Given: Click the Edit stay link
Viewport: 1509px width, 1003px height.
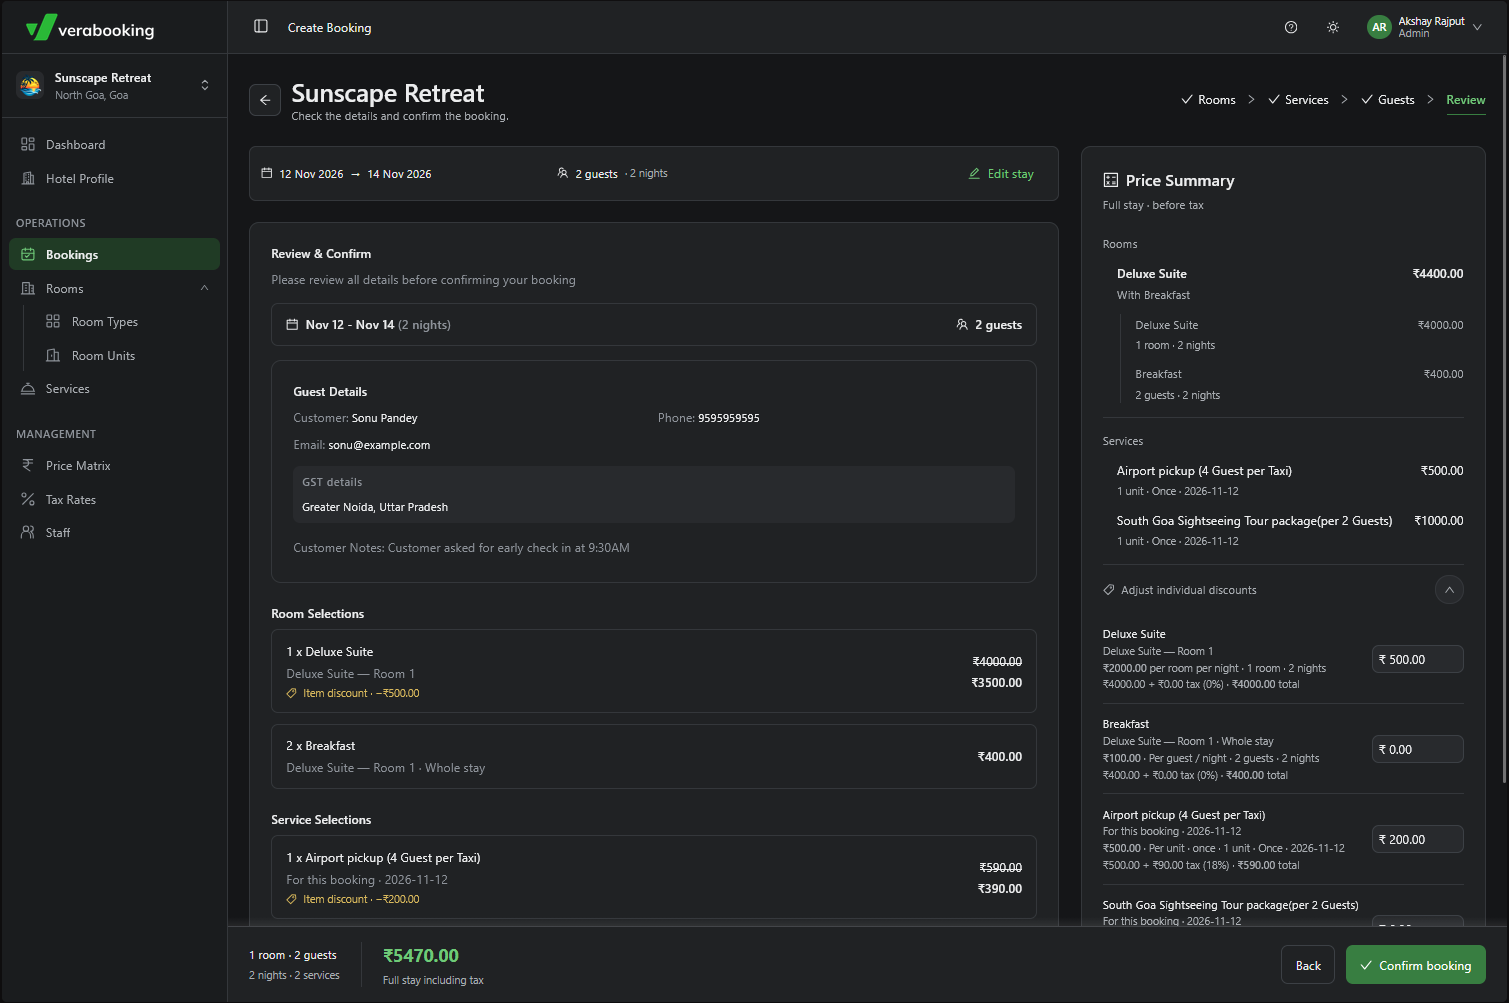Looking at the screenshot, I should 1001,174.
